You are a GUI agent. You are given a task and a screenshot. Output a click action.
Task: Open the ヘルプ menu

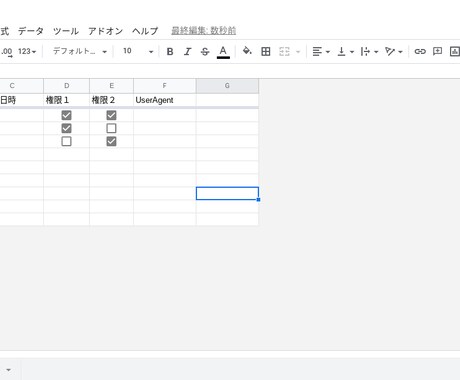click(145, 31)
